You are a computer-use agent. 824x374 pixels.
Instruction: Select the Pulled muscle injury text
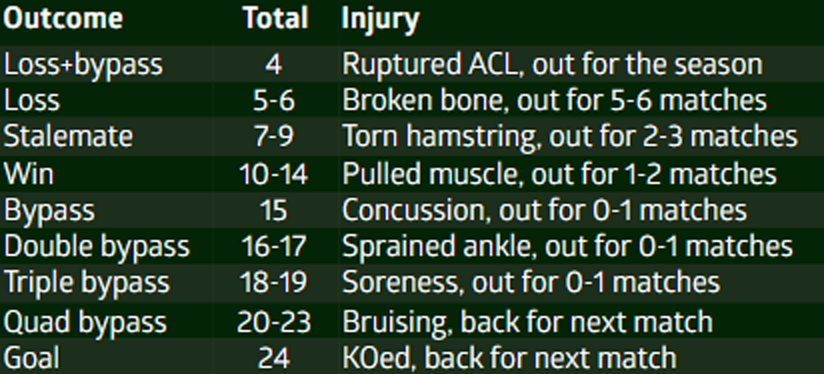tap(559, 173)
